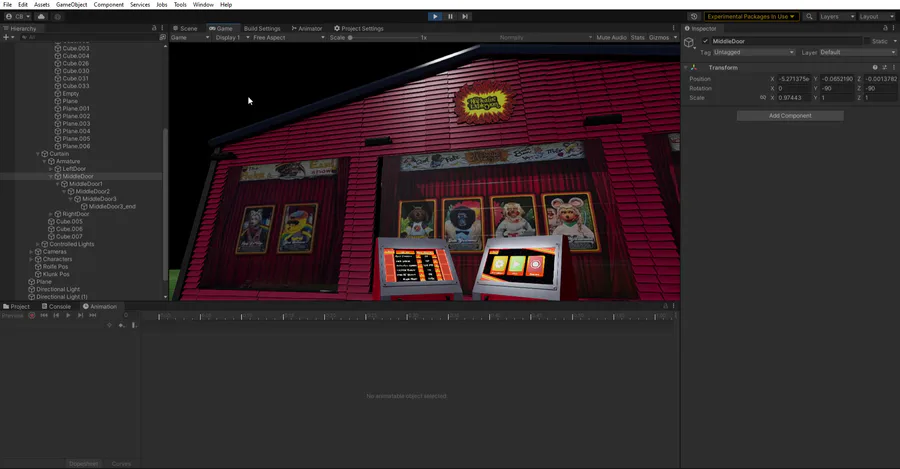Click the Add Component button
The image size is (900, 469).
click(790, 116)
